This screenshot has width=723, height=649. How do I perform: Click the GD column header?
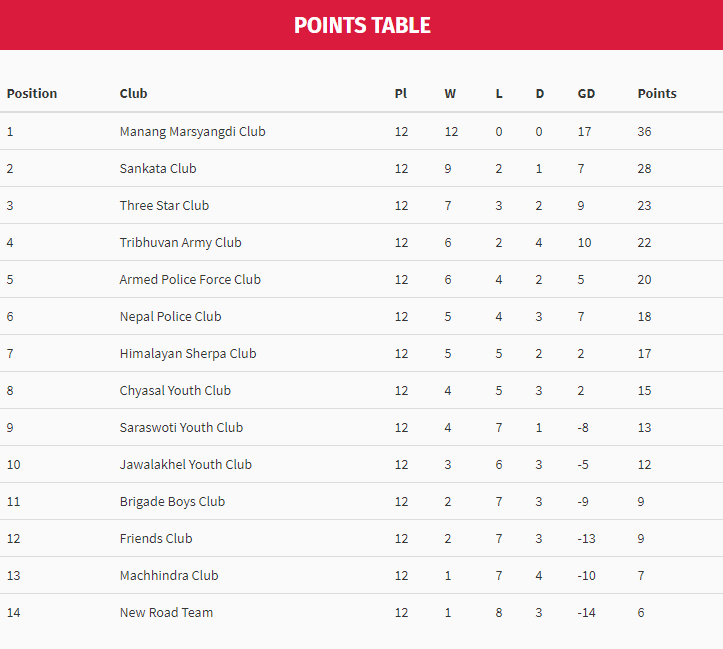pyautogui.click(x=586, y=94)
